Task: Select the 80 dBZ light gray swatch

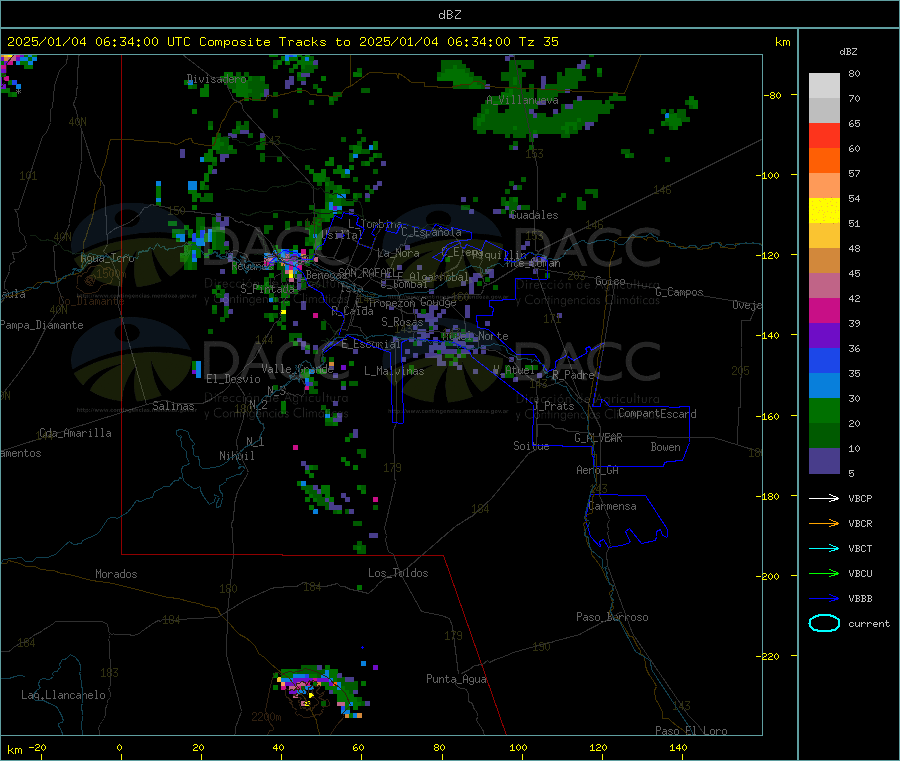Action: click(824, 86)
